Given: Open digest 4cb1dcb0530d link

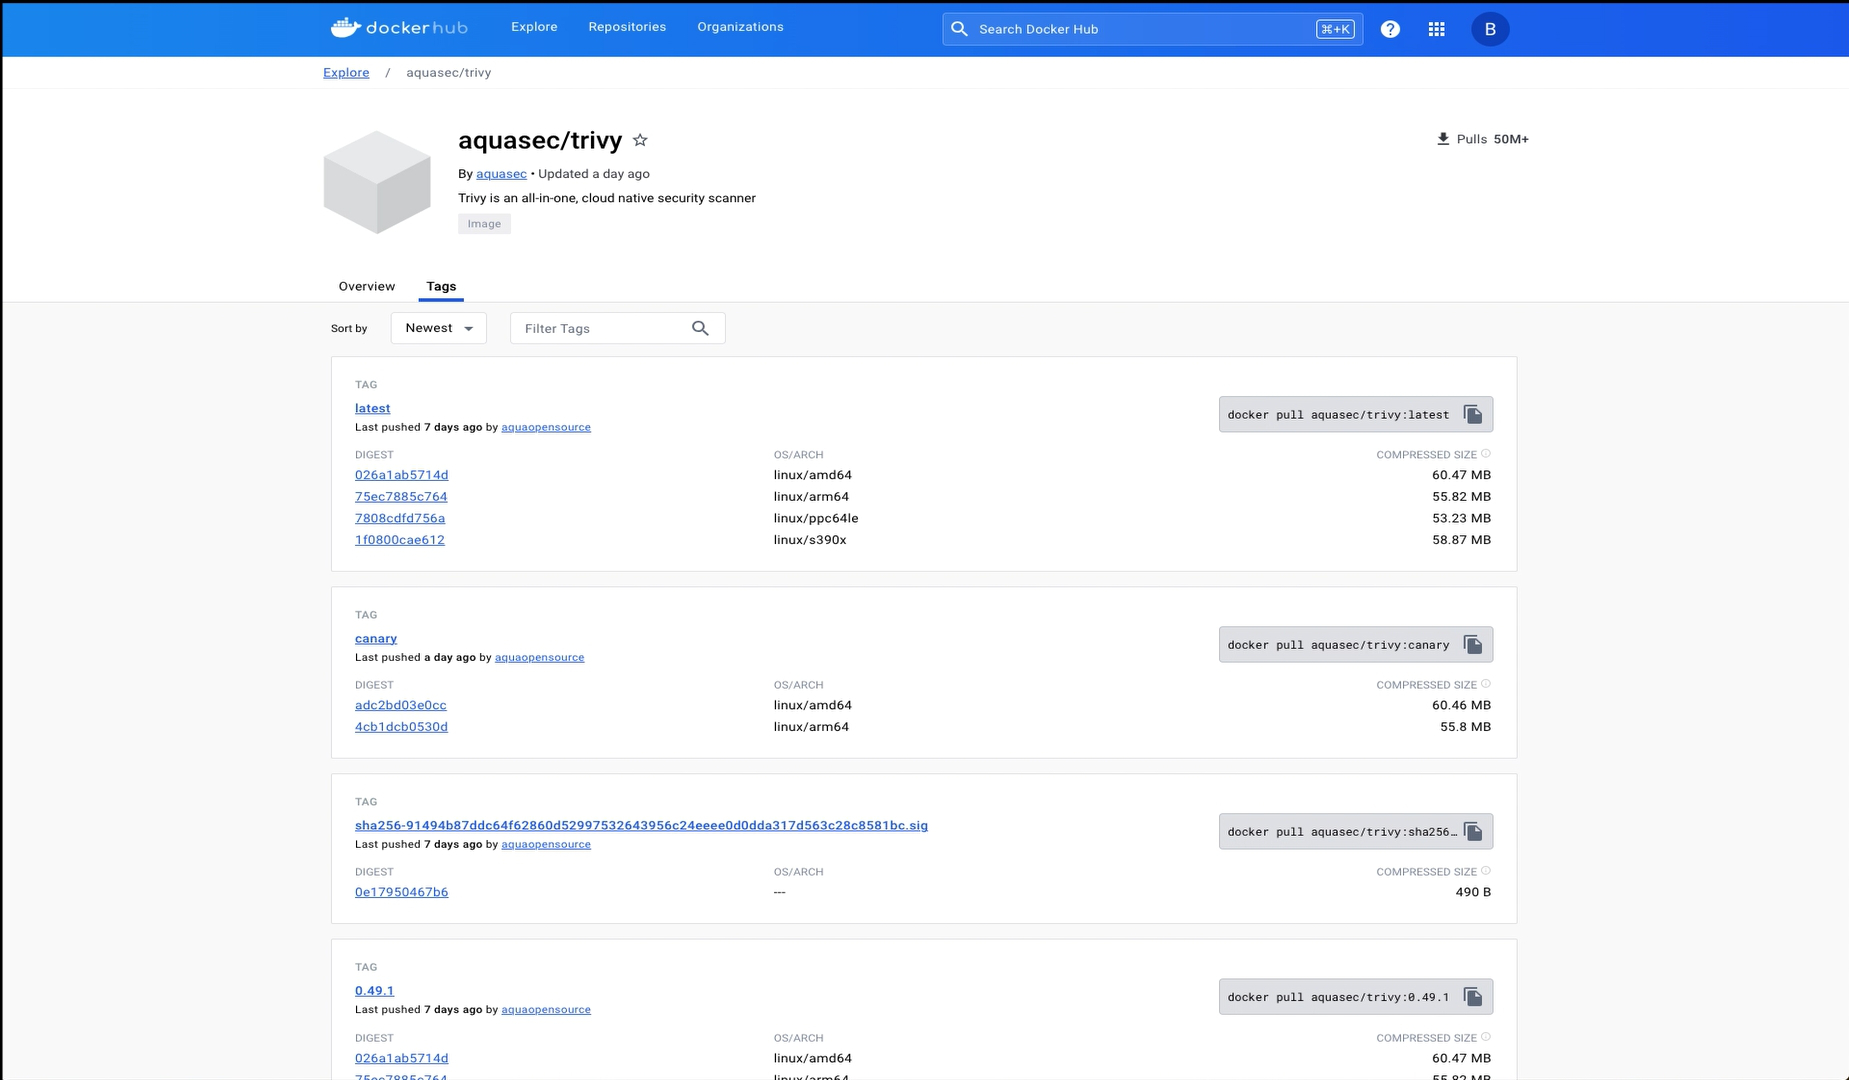Looking at the screenshot, I should coord(401,727).
